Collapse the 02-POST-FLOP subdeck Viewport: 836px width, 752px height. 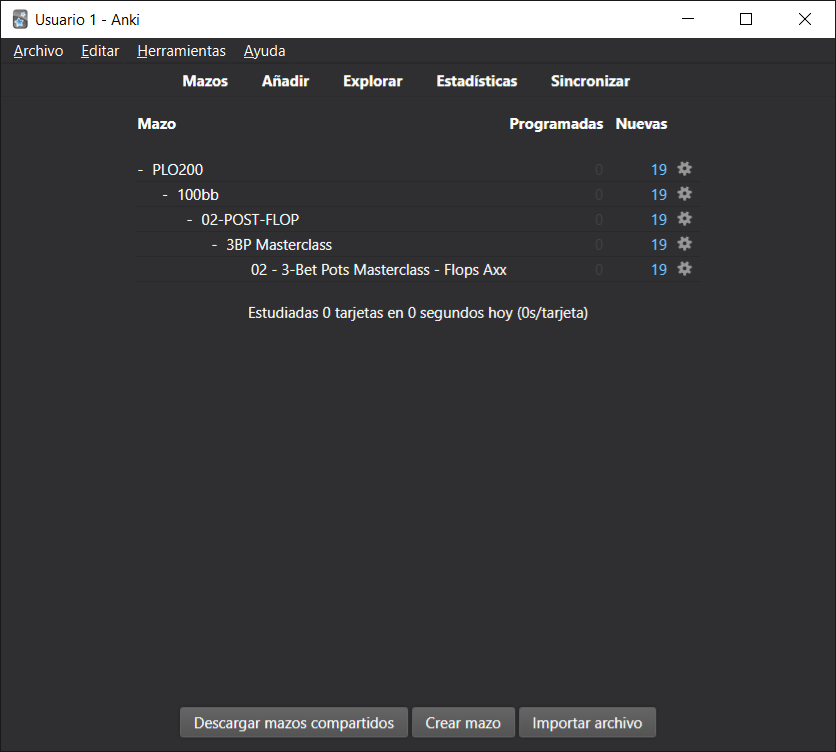pos(190,220)
